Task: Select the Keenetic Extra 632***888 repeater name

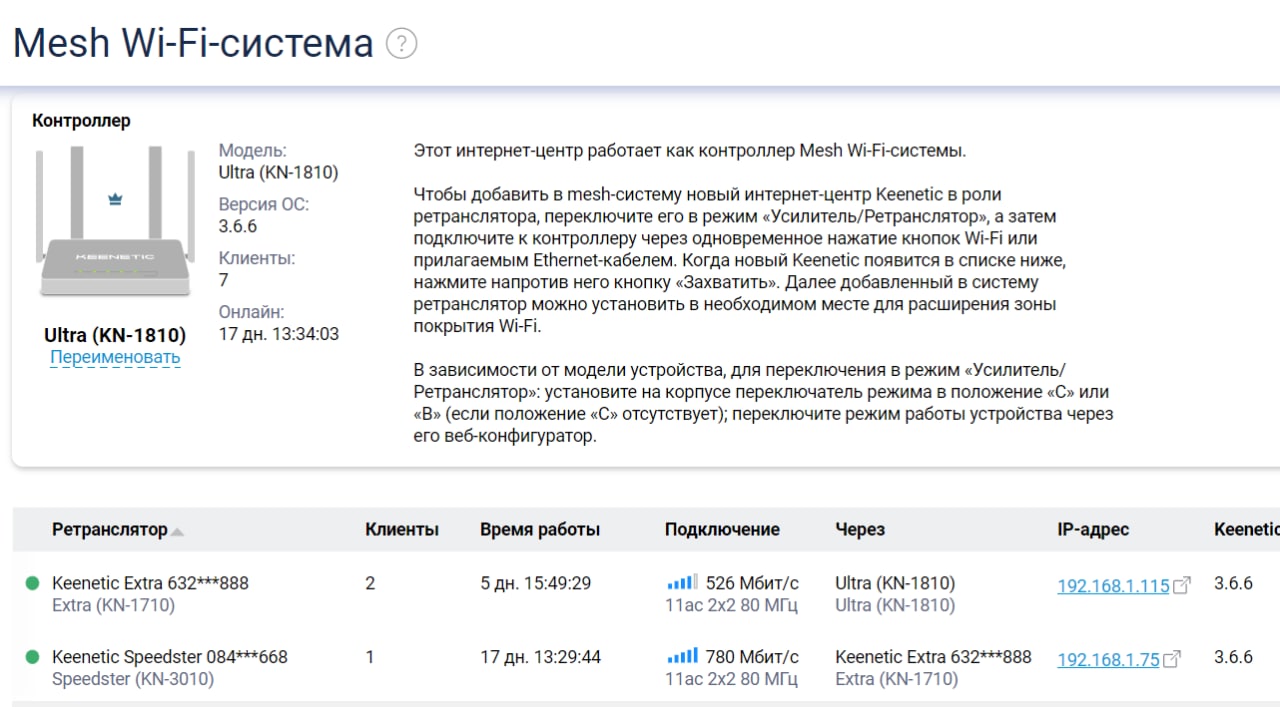Action: [x=150, y=583]
